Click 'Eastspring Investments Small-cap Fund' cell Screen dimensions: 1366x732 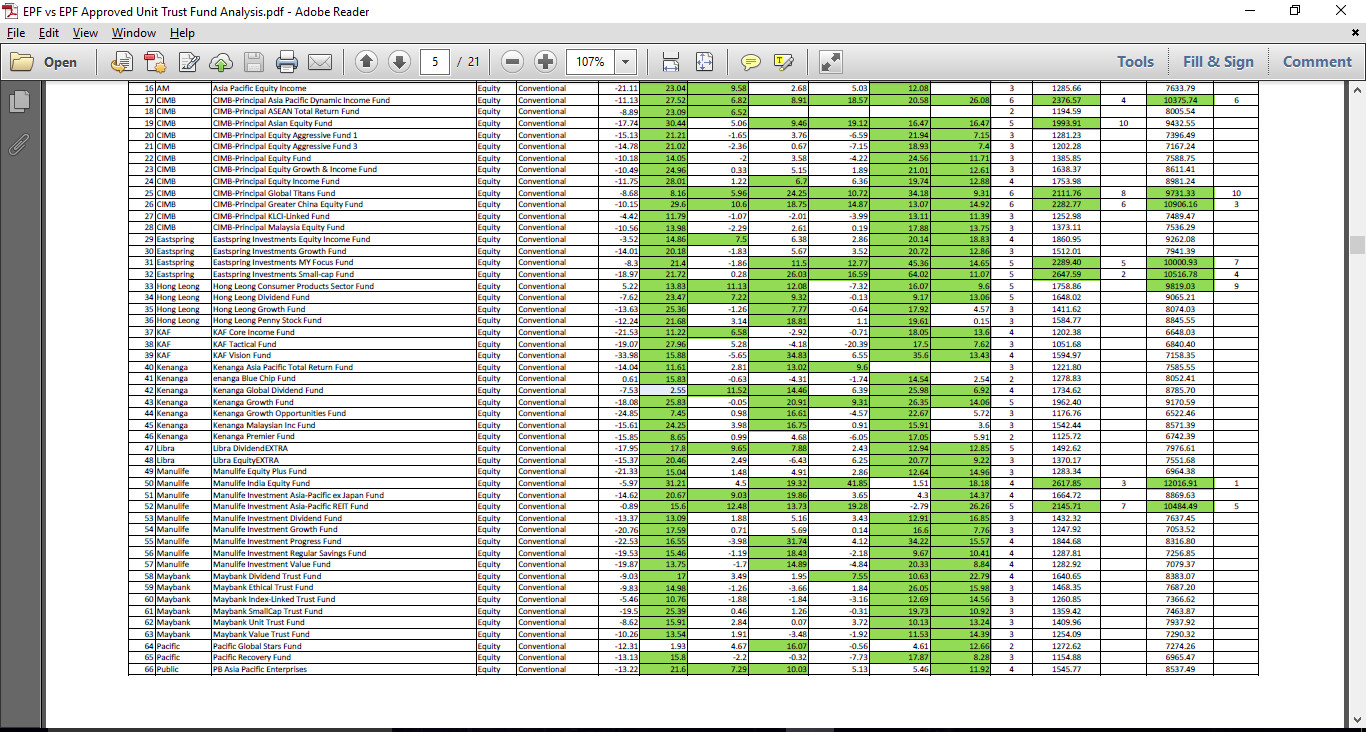(x=343, y=274)
